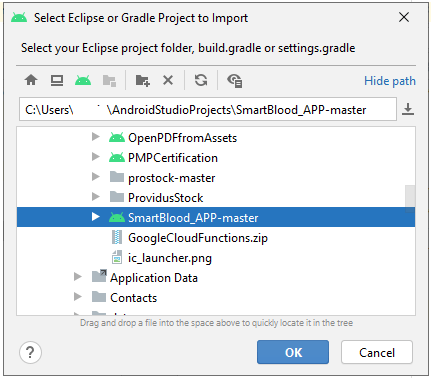
Task: Select the SmartBlood_APP-master project row
Action: tap(216, 217)
